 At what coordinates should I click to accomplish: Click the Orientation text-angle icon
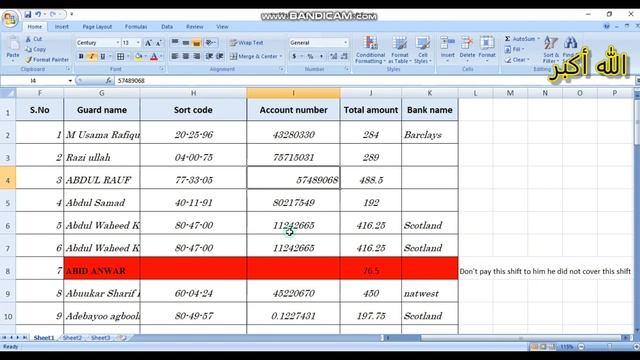[x=210, y=42]
